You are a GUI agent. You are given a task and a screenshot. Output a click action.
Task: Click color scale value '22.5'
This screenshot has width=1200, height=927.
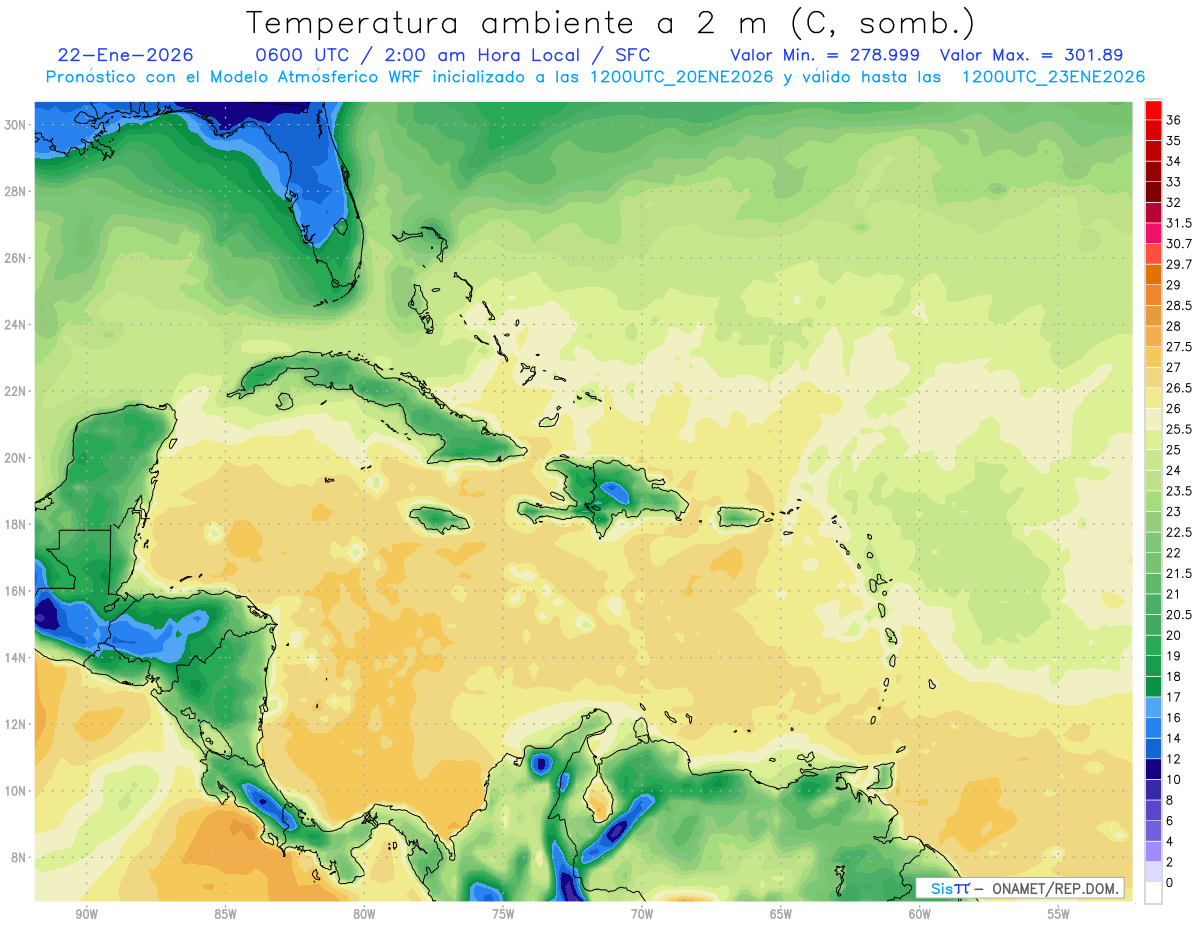point(1179,532)
